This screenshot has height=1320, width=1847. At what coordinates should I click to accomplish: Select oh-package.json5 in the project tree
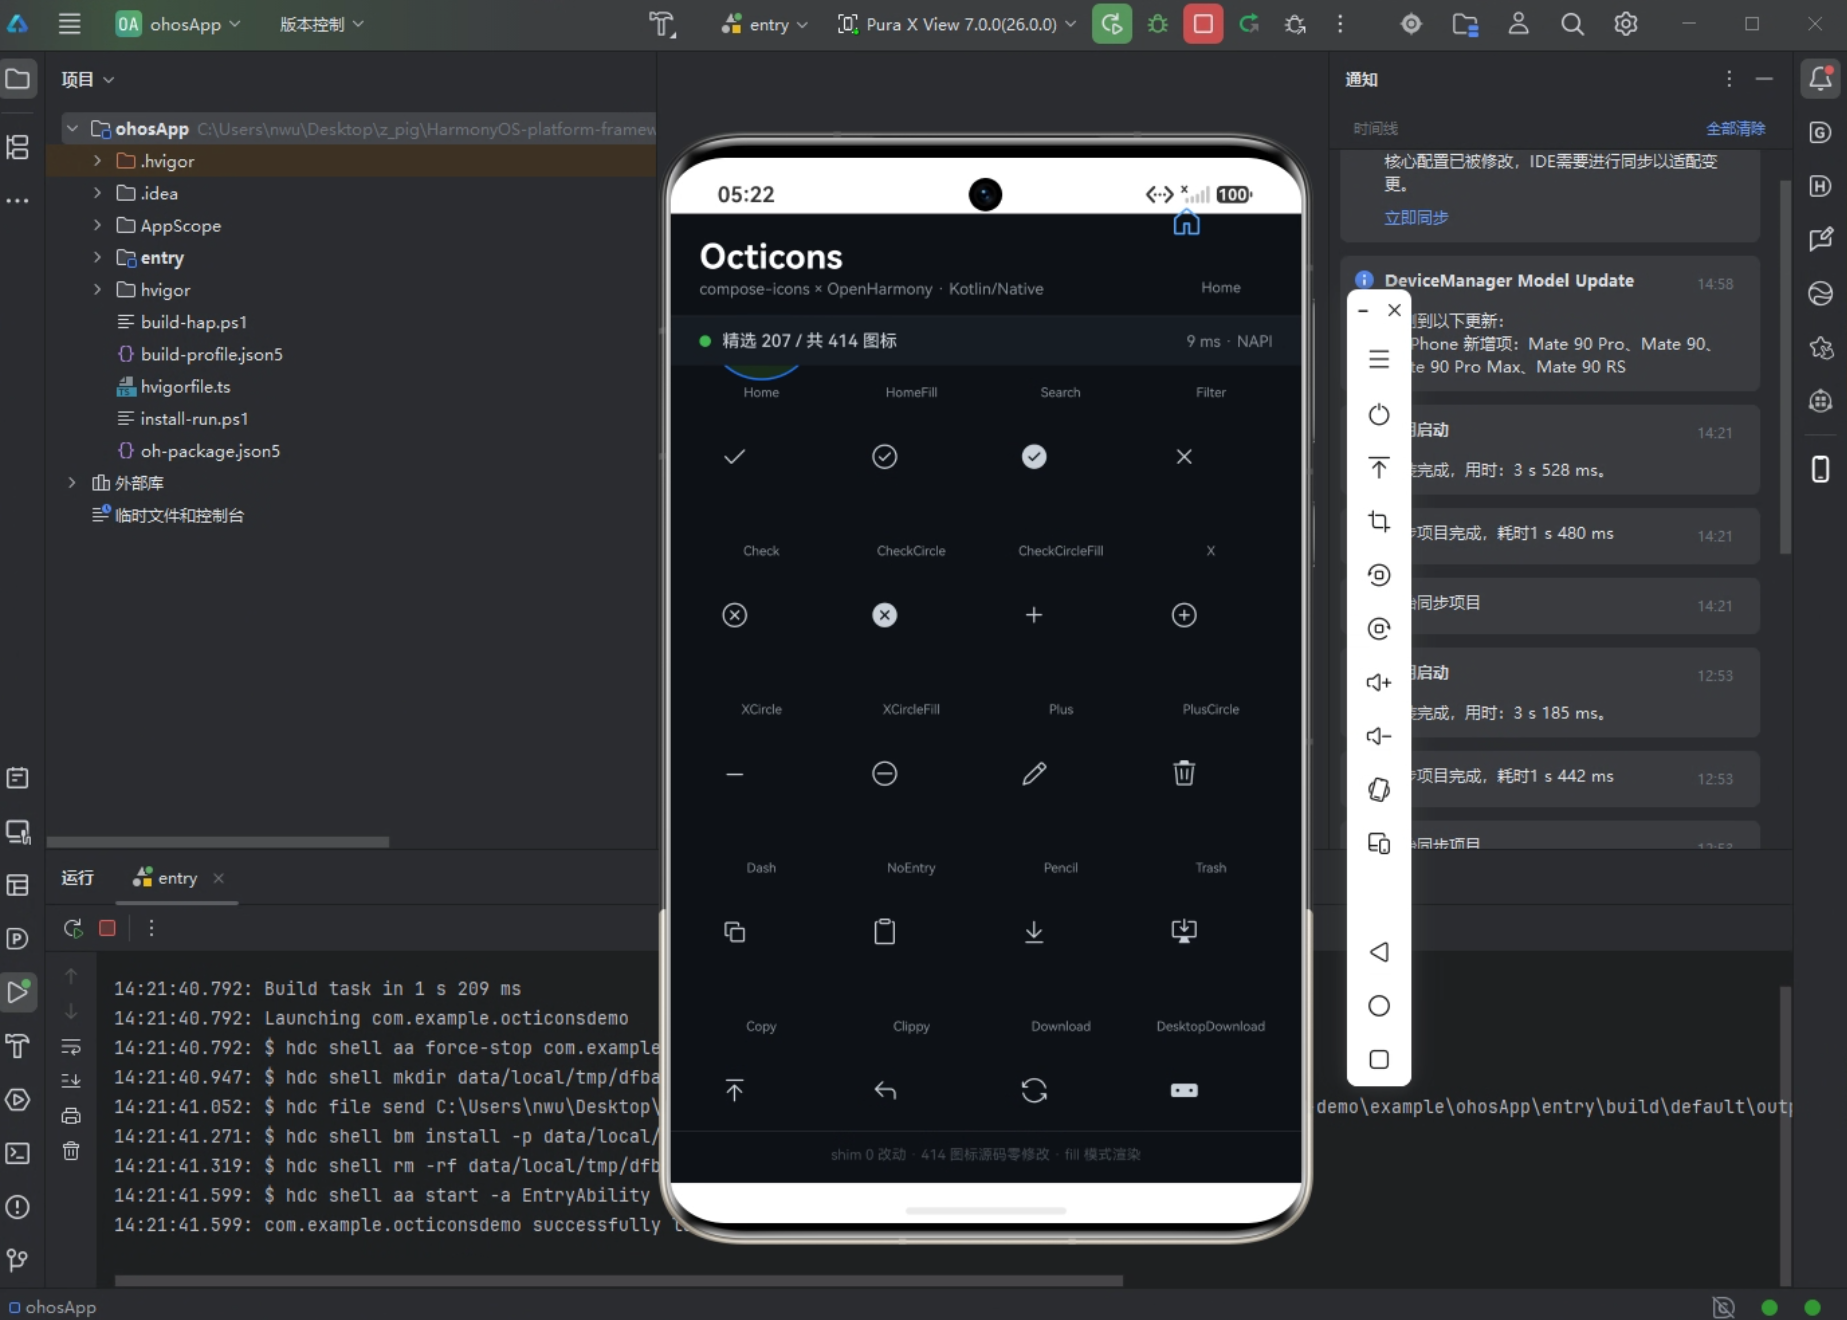click(210, 451)
